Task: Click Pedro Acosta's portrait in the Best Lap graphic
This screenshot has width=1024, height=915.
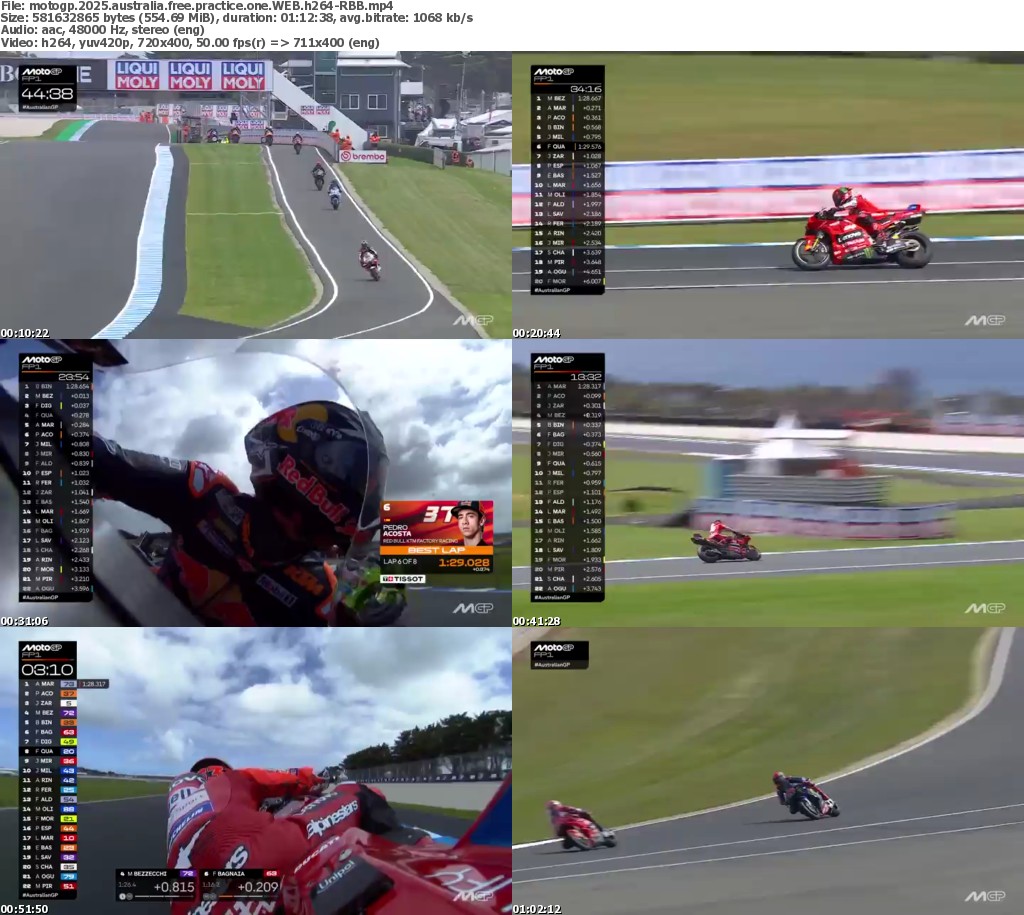Action: click(466, 522)
